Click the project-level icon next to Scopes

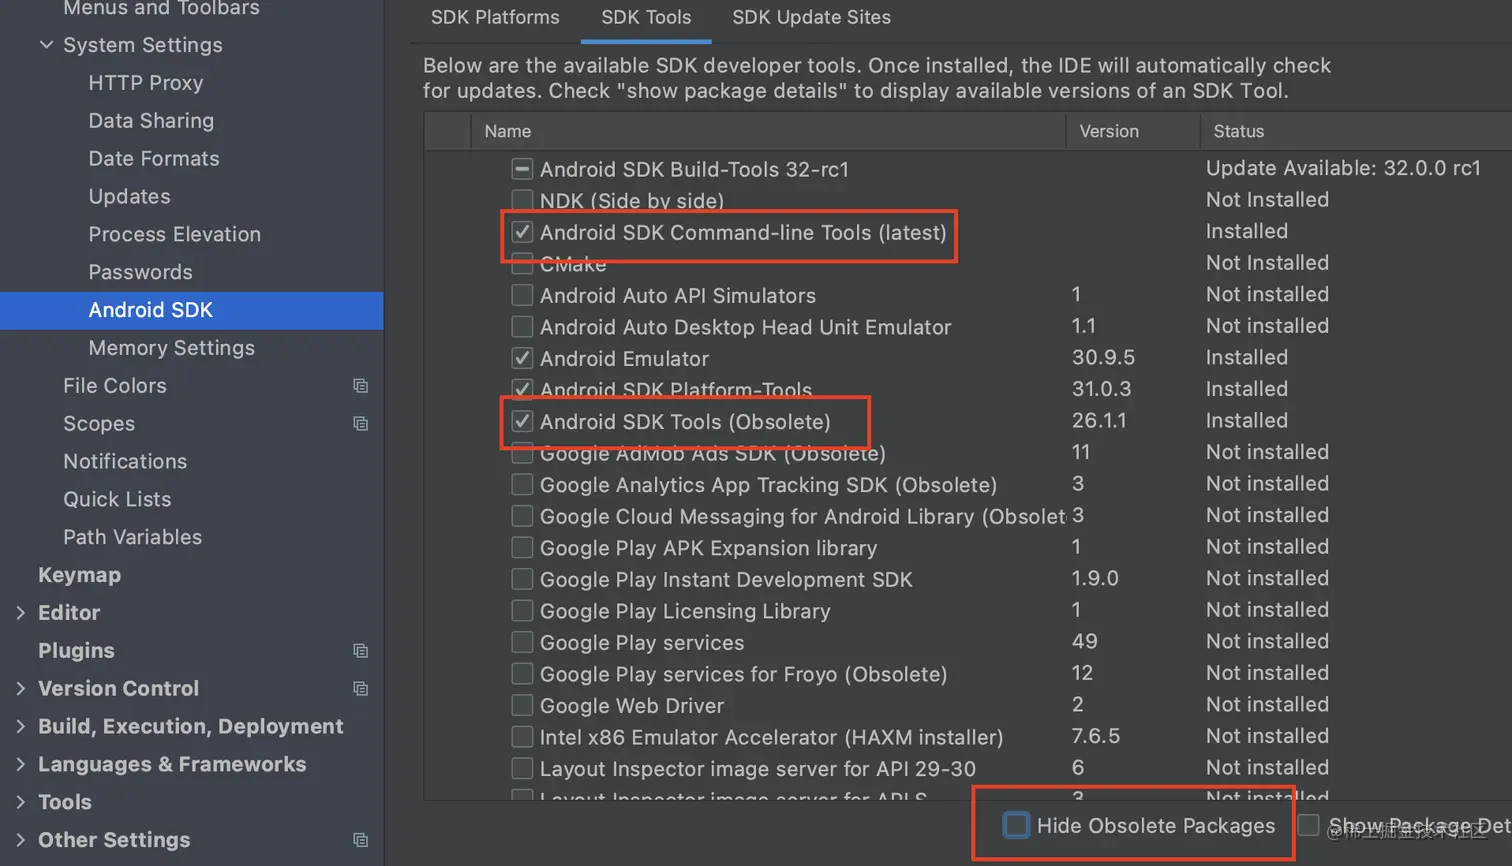click(x=361, y=424)
